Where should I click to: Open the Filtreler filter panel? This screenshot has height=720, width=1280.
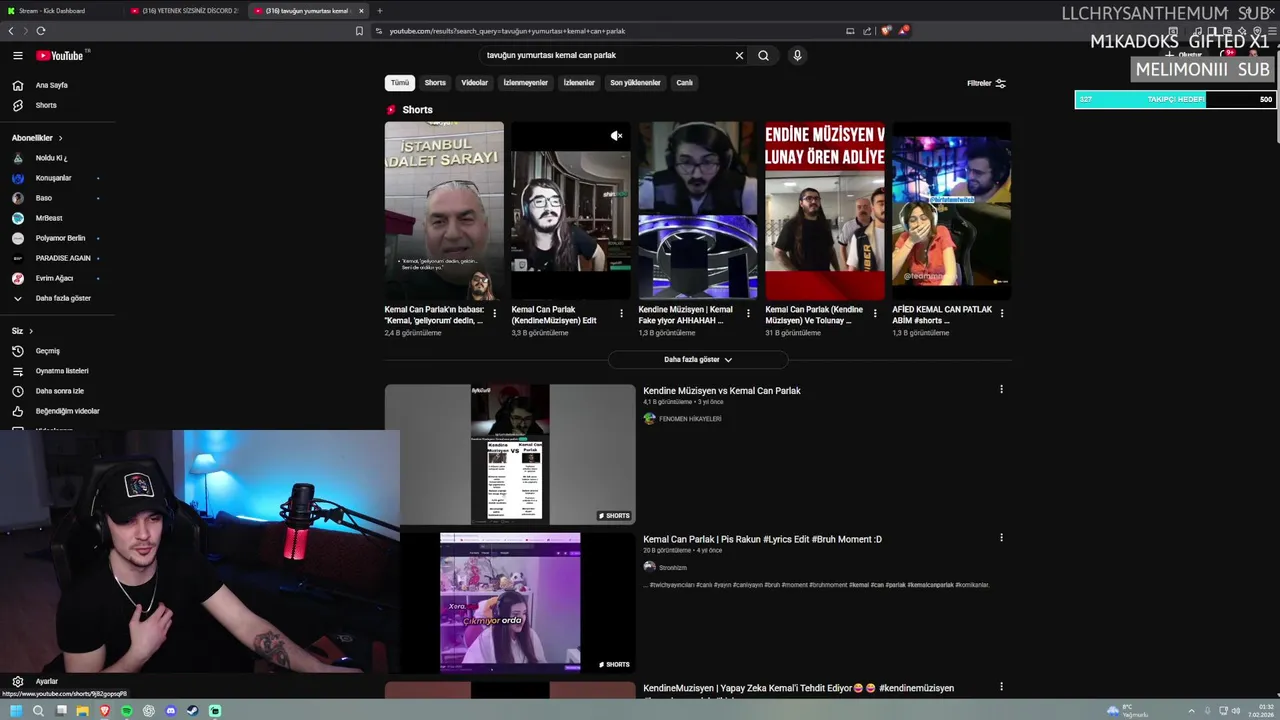click(987, 83)
